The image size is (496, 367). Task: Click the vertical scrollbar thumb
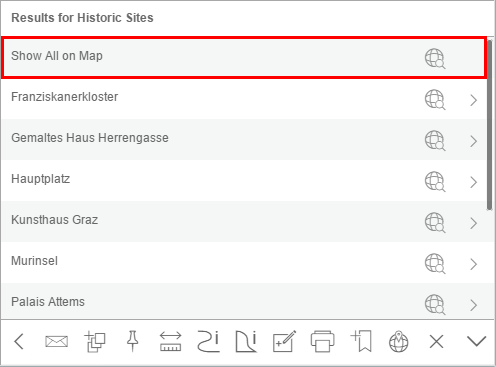[x=489, y=125]
